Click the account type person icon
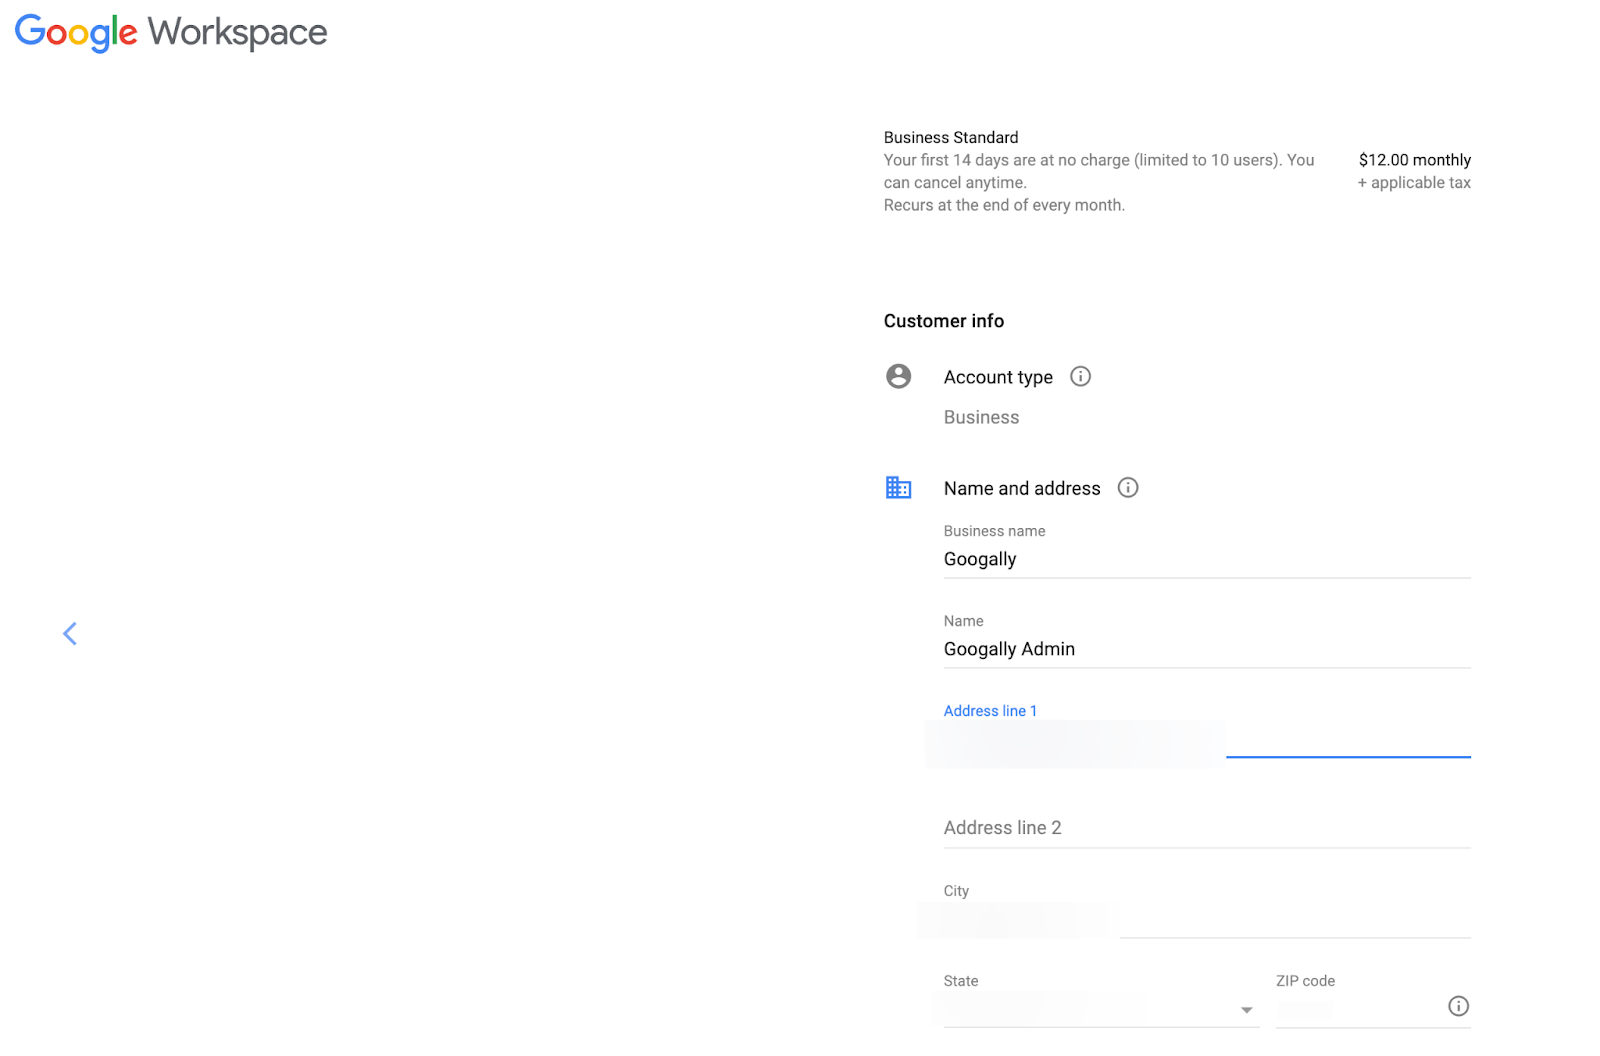The width and height of the screenshot is (1600, 1056). coord(898,376)
